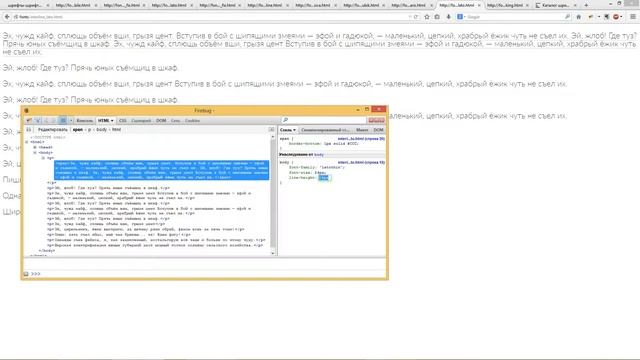Click the Firebug search field

coord(324,120)
